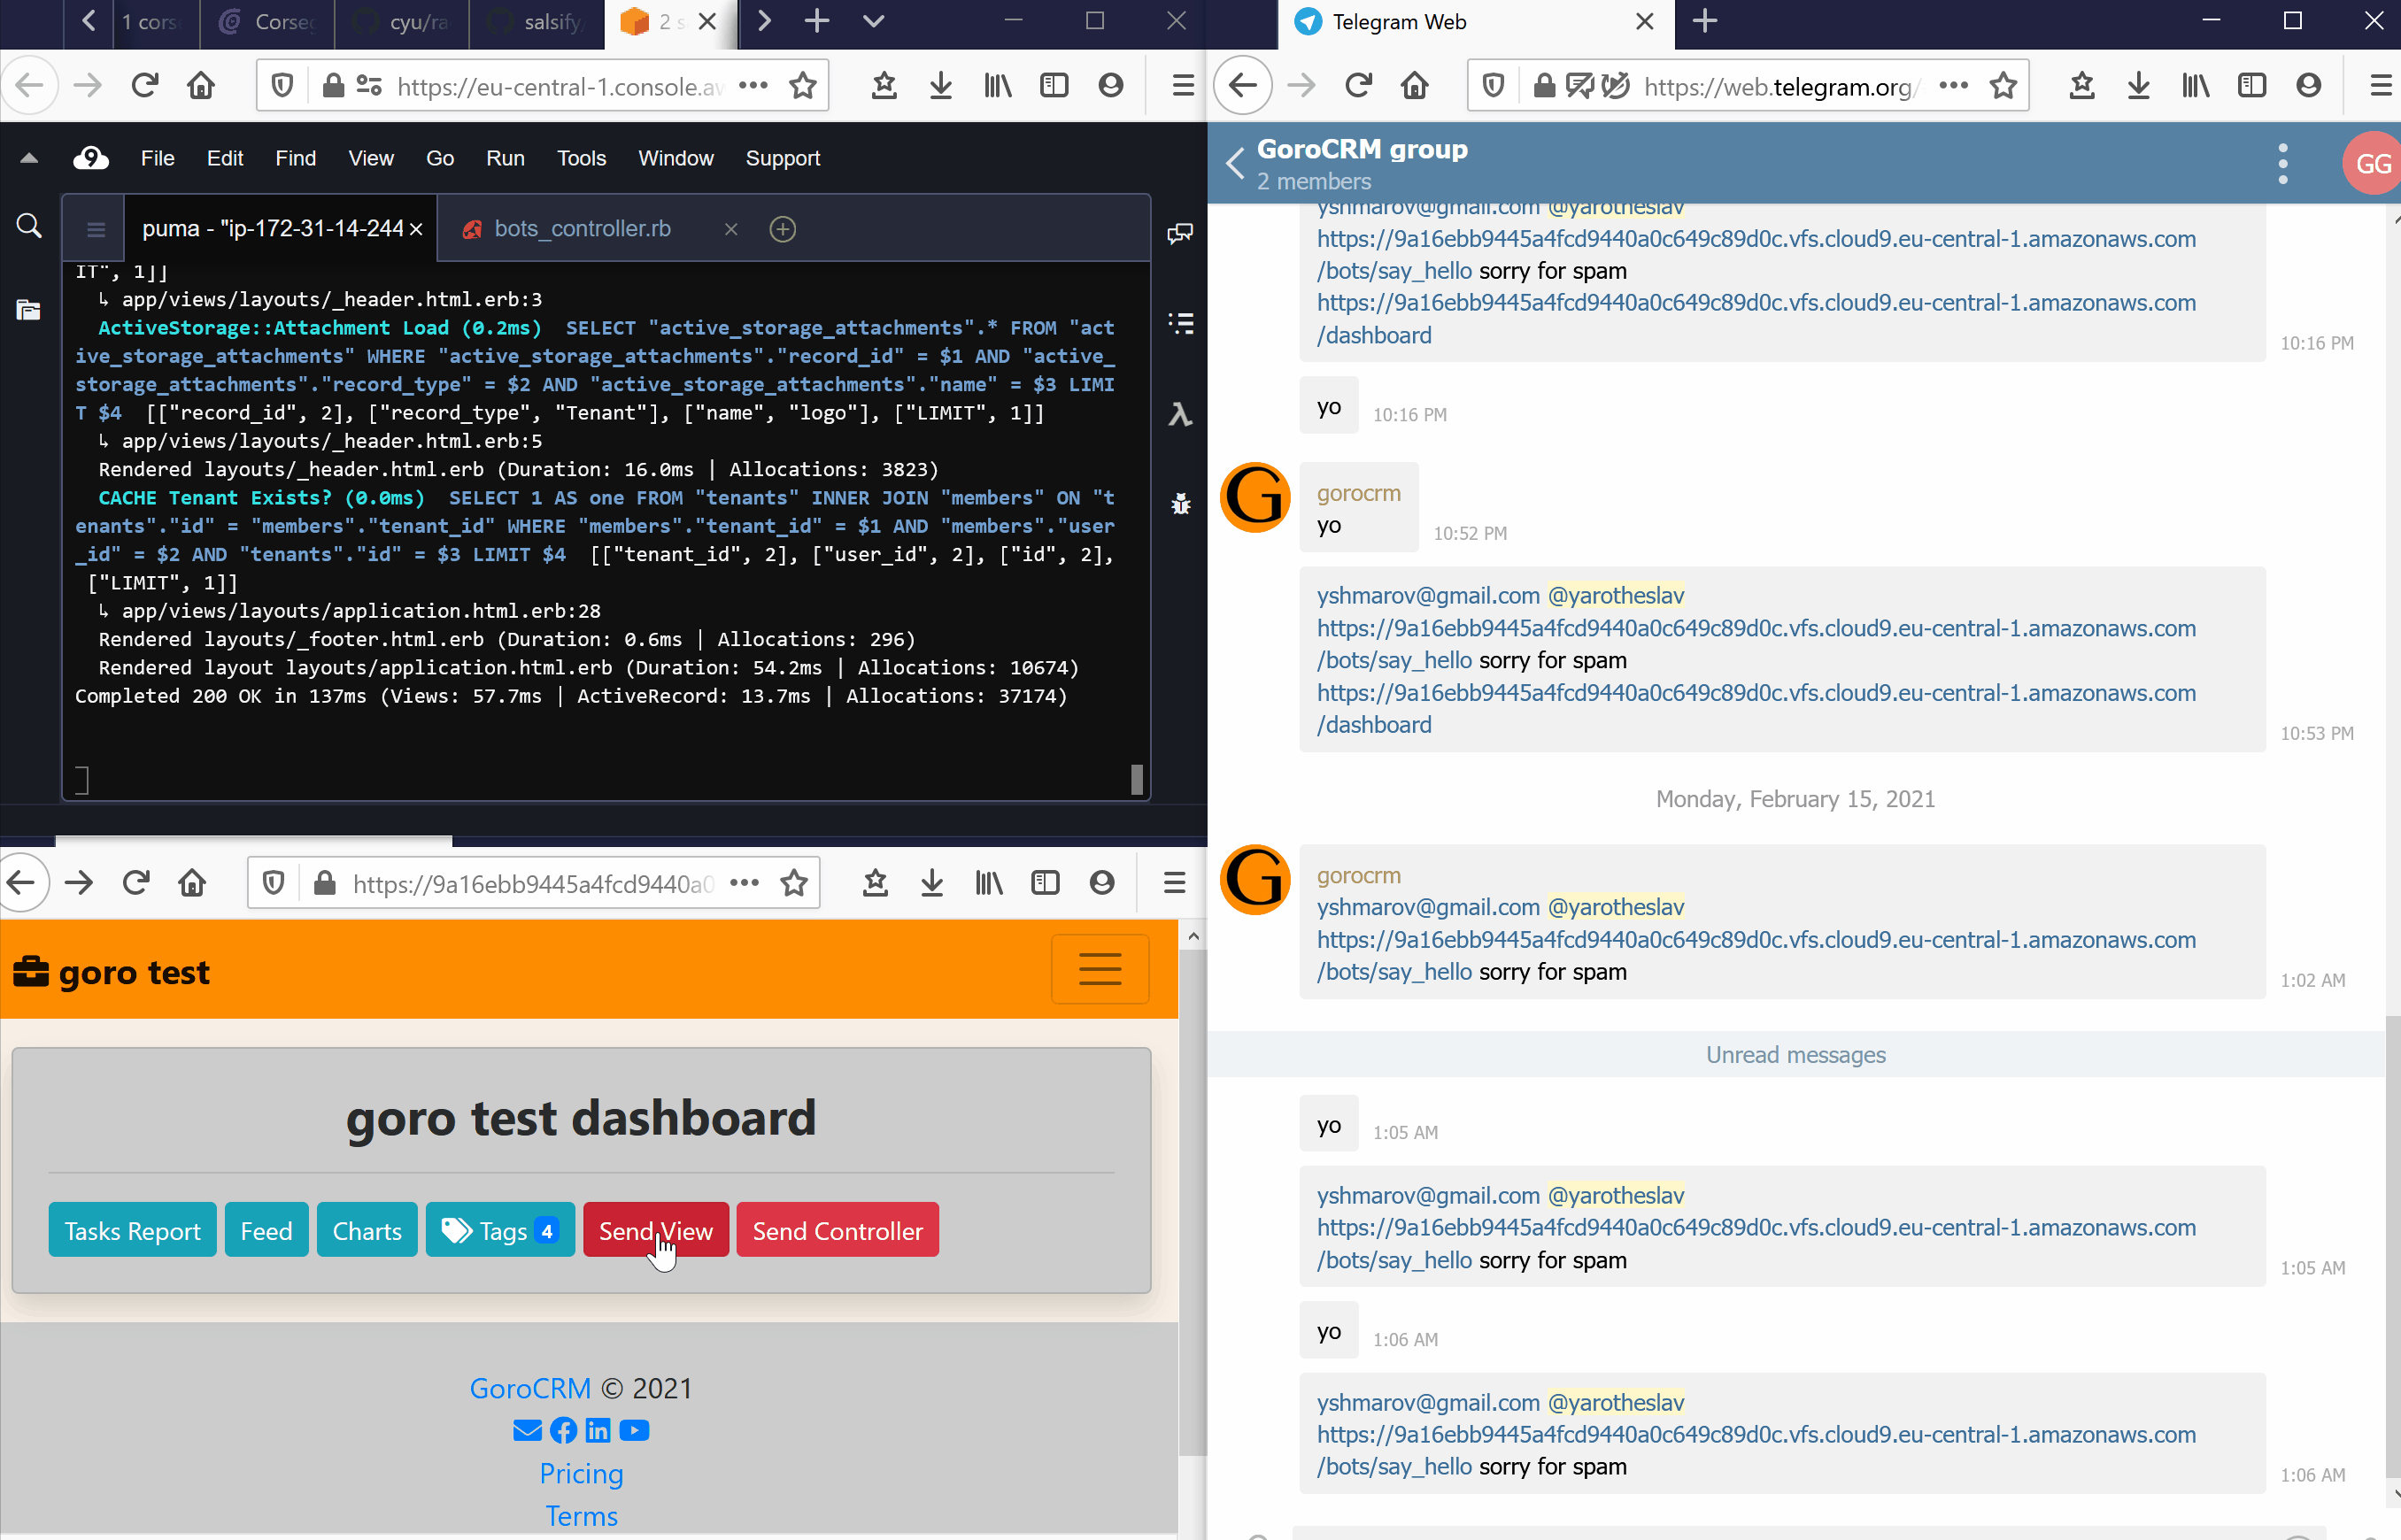
Task: Click the Facebook icon in footer
Action: (x=563, y=1429)
